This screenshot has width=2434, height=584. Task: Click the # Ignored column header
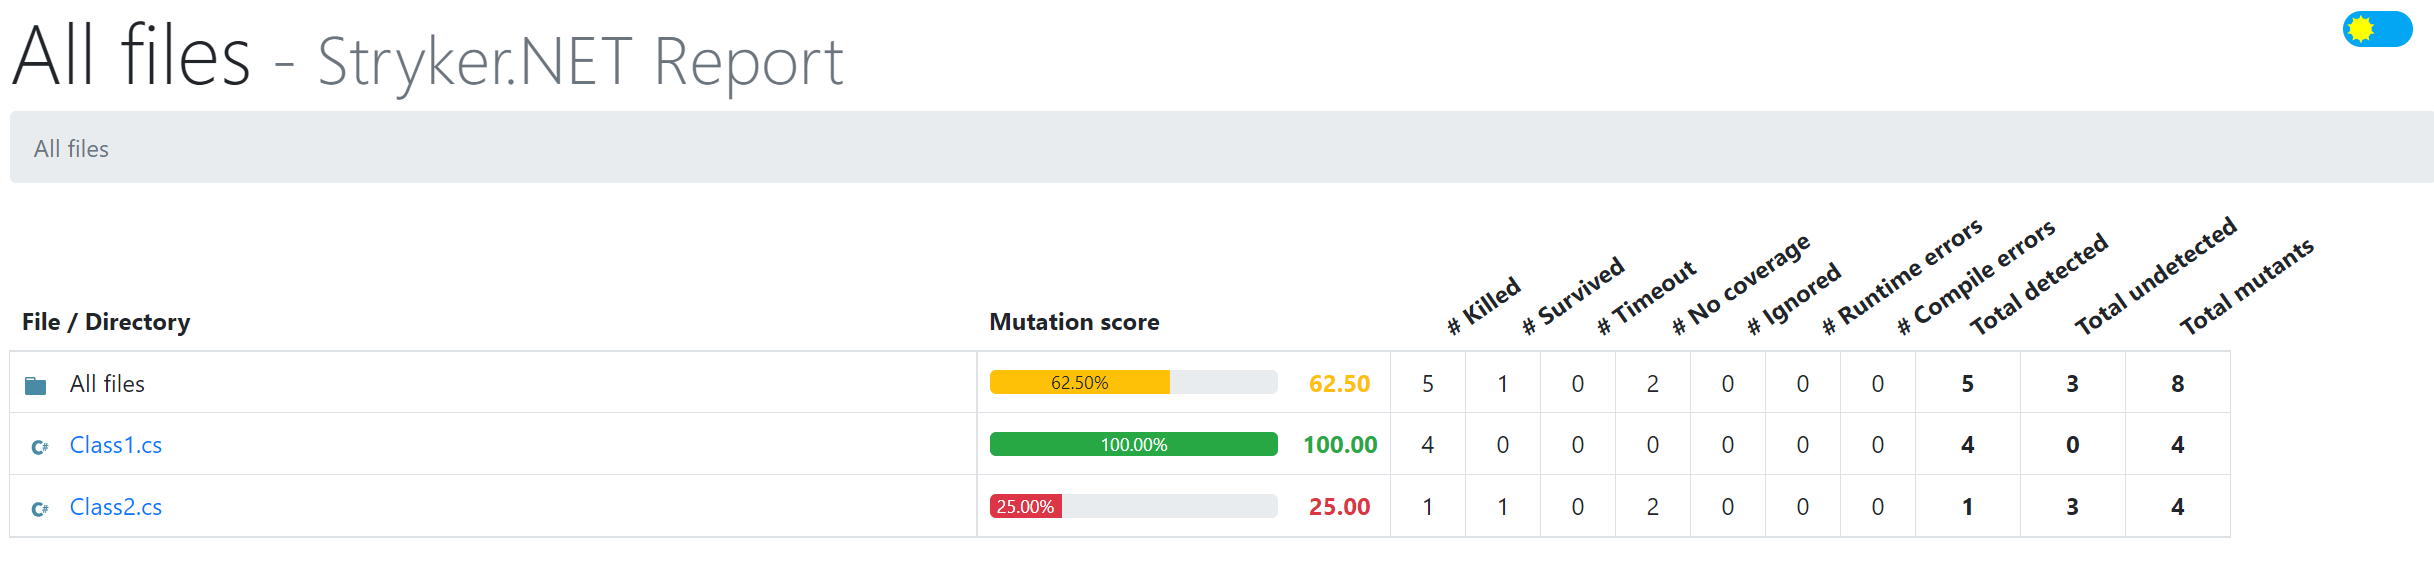click(x=1794, y=298)
